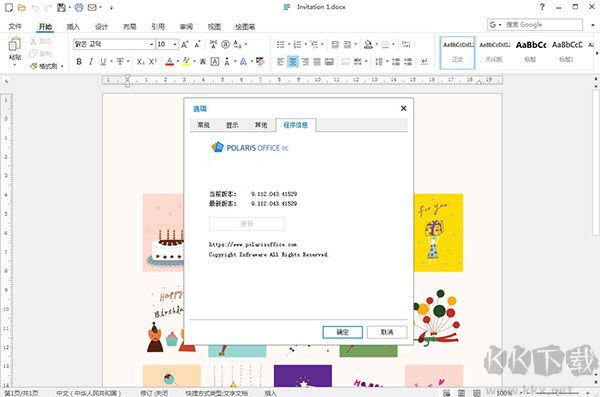Apply yellow highlight color with marker icon
The image size is (600, 397).
tap(186, 62)
